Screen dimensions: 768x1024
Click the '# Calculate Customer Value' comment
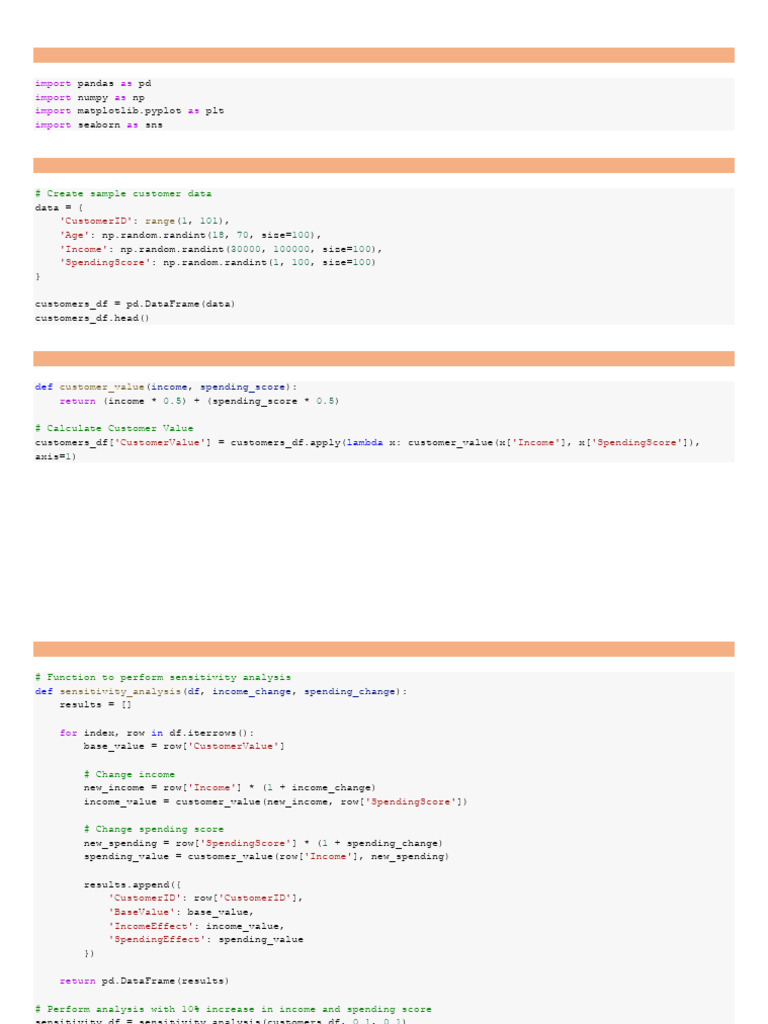coord(114,428)
